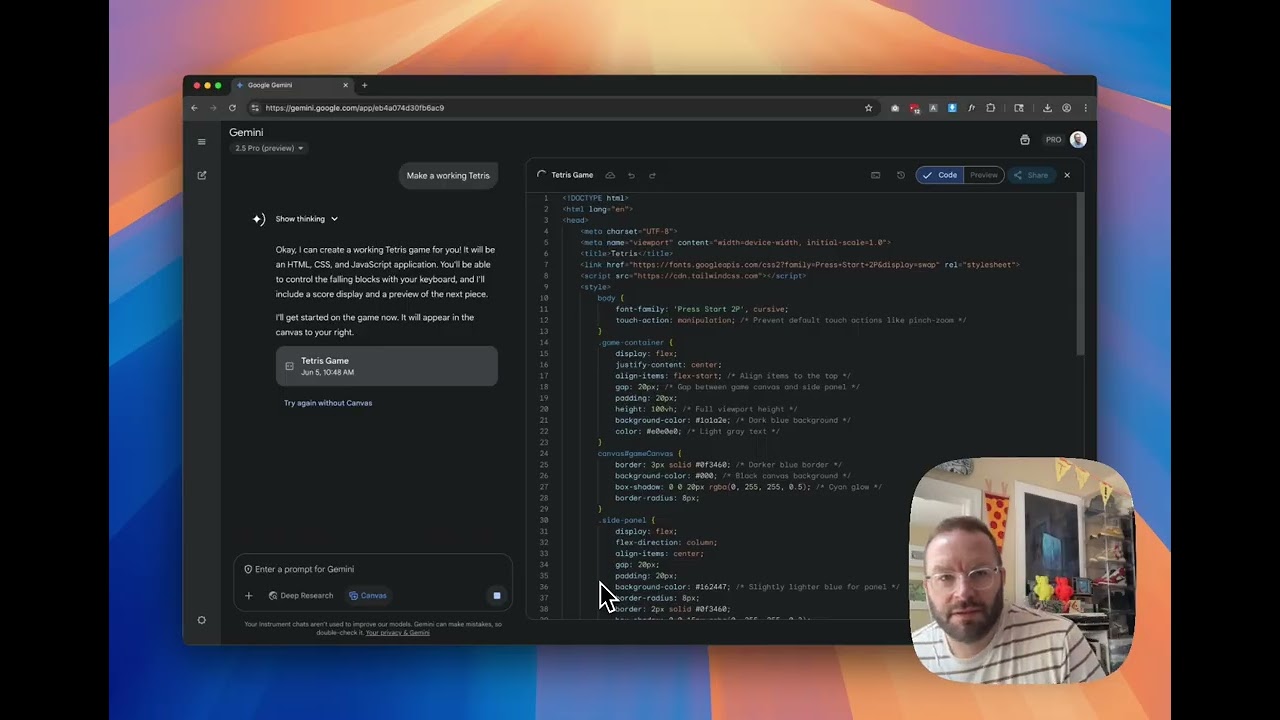
Task: Go forward in the browser
Action: click(x=213, y=108)
